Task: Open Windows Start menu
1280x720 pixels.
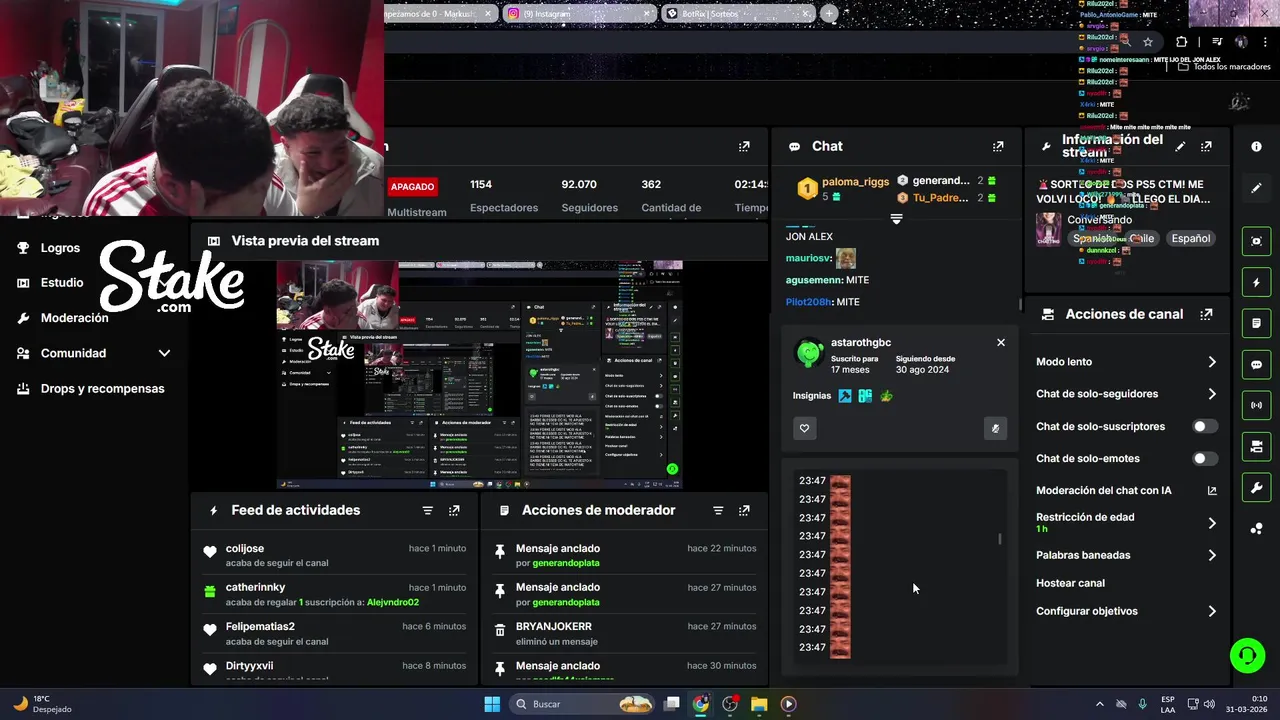Action: click(492, 704)
